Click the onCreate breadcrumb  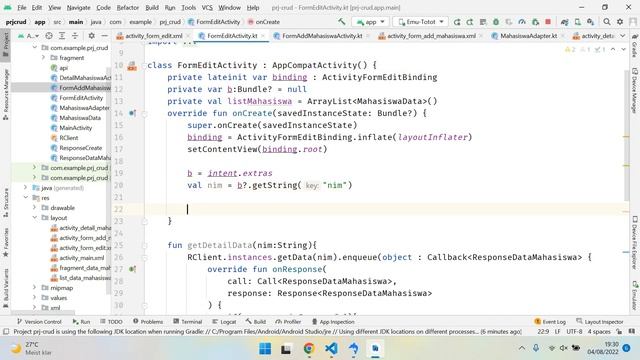[264, 22]
